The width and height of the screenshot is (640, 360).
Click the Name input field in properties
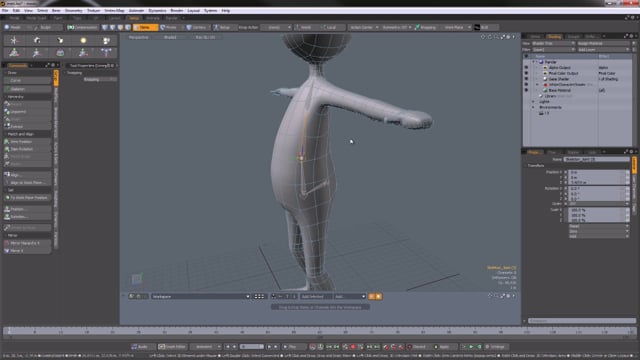click(596, 159)
